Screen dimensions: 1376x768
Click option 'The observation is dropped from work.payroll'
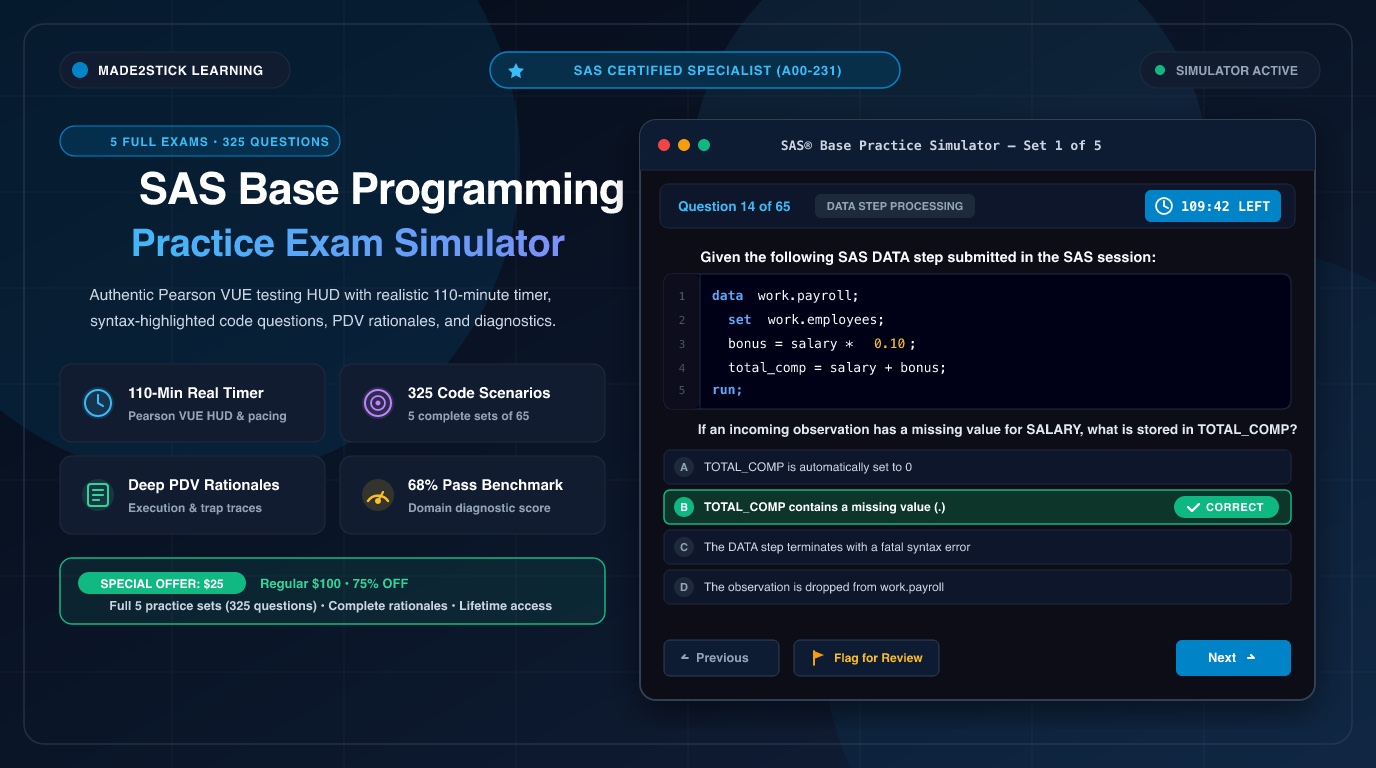click(824, 587)
